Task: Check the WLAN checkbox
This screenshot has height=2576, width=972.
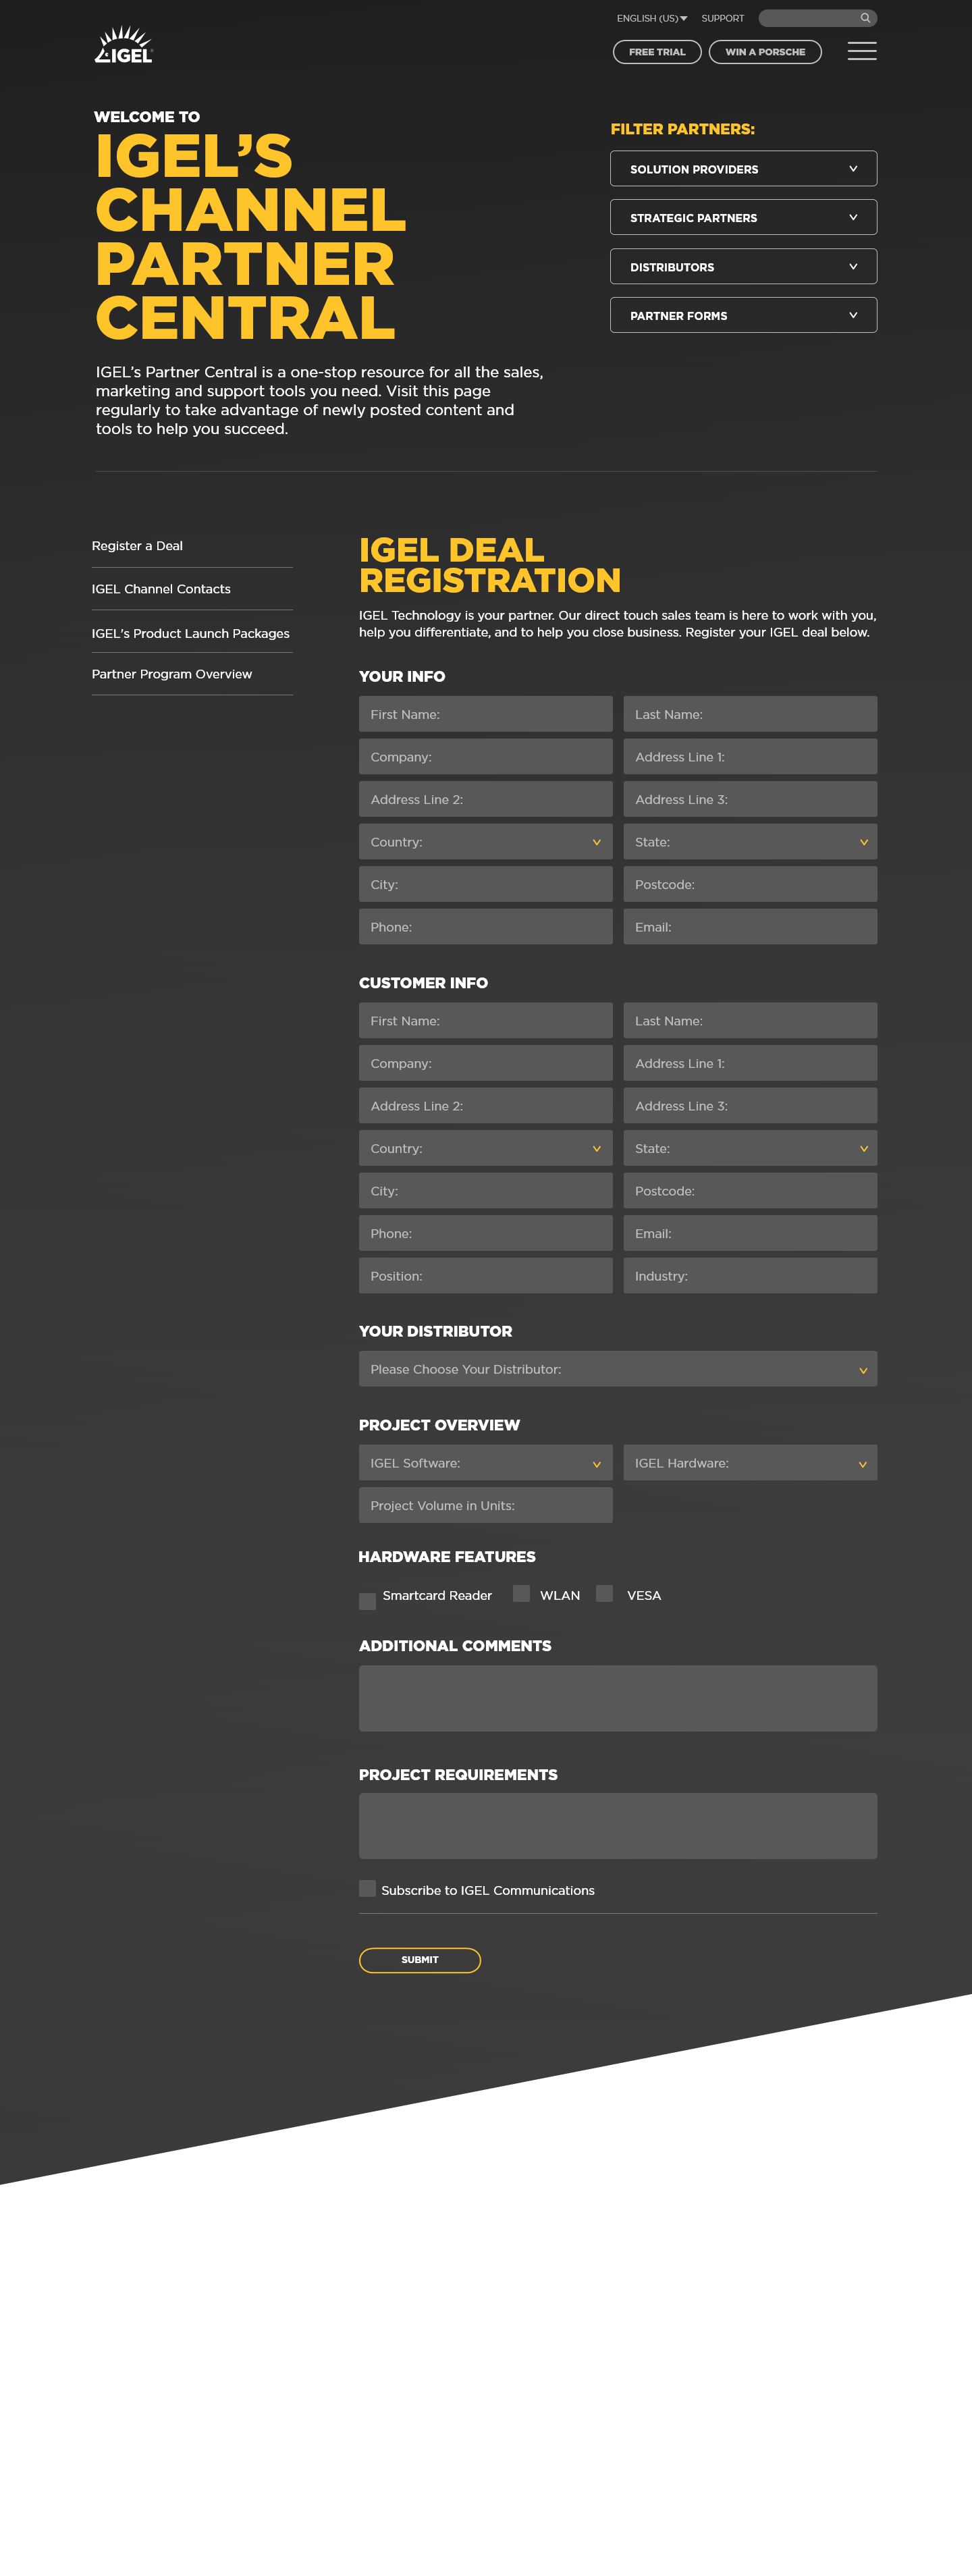Action: (x=521, y=1593)
